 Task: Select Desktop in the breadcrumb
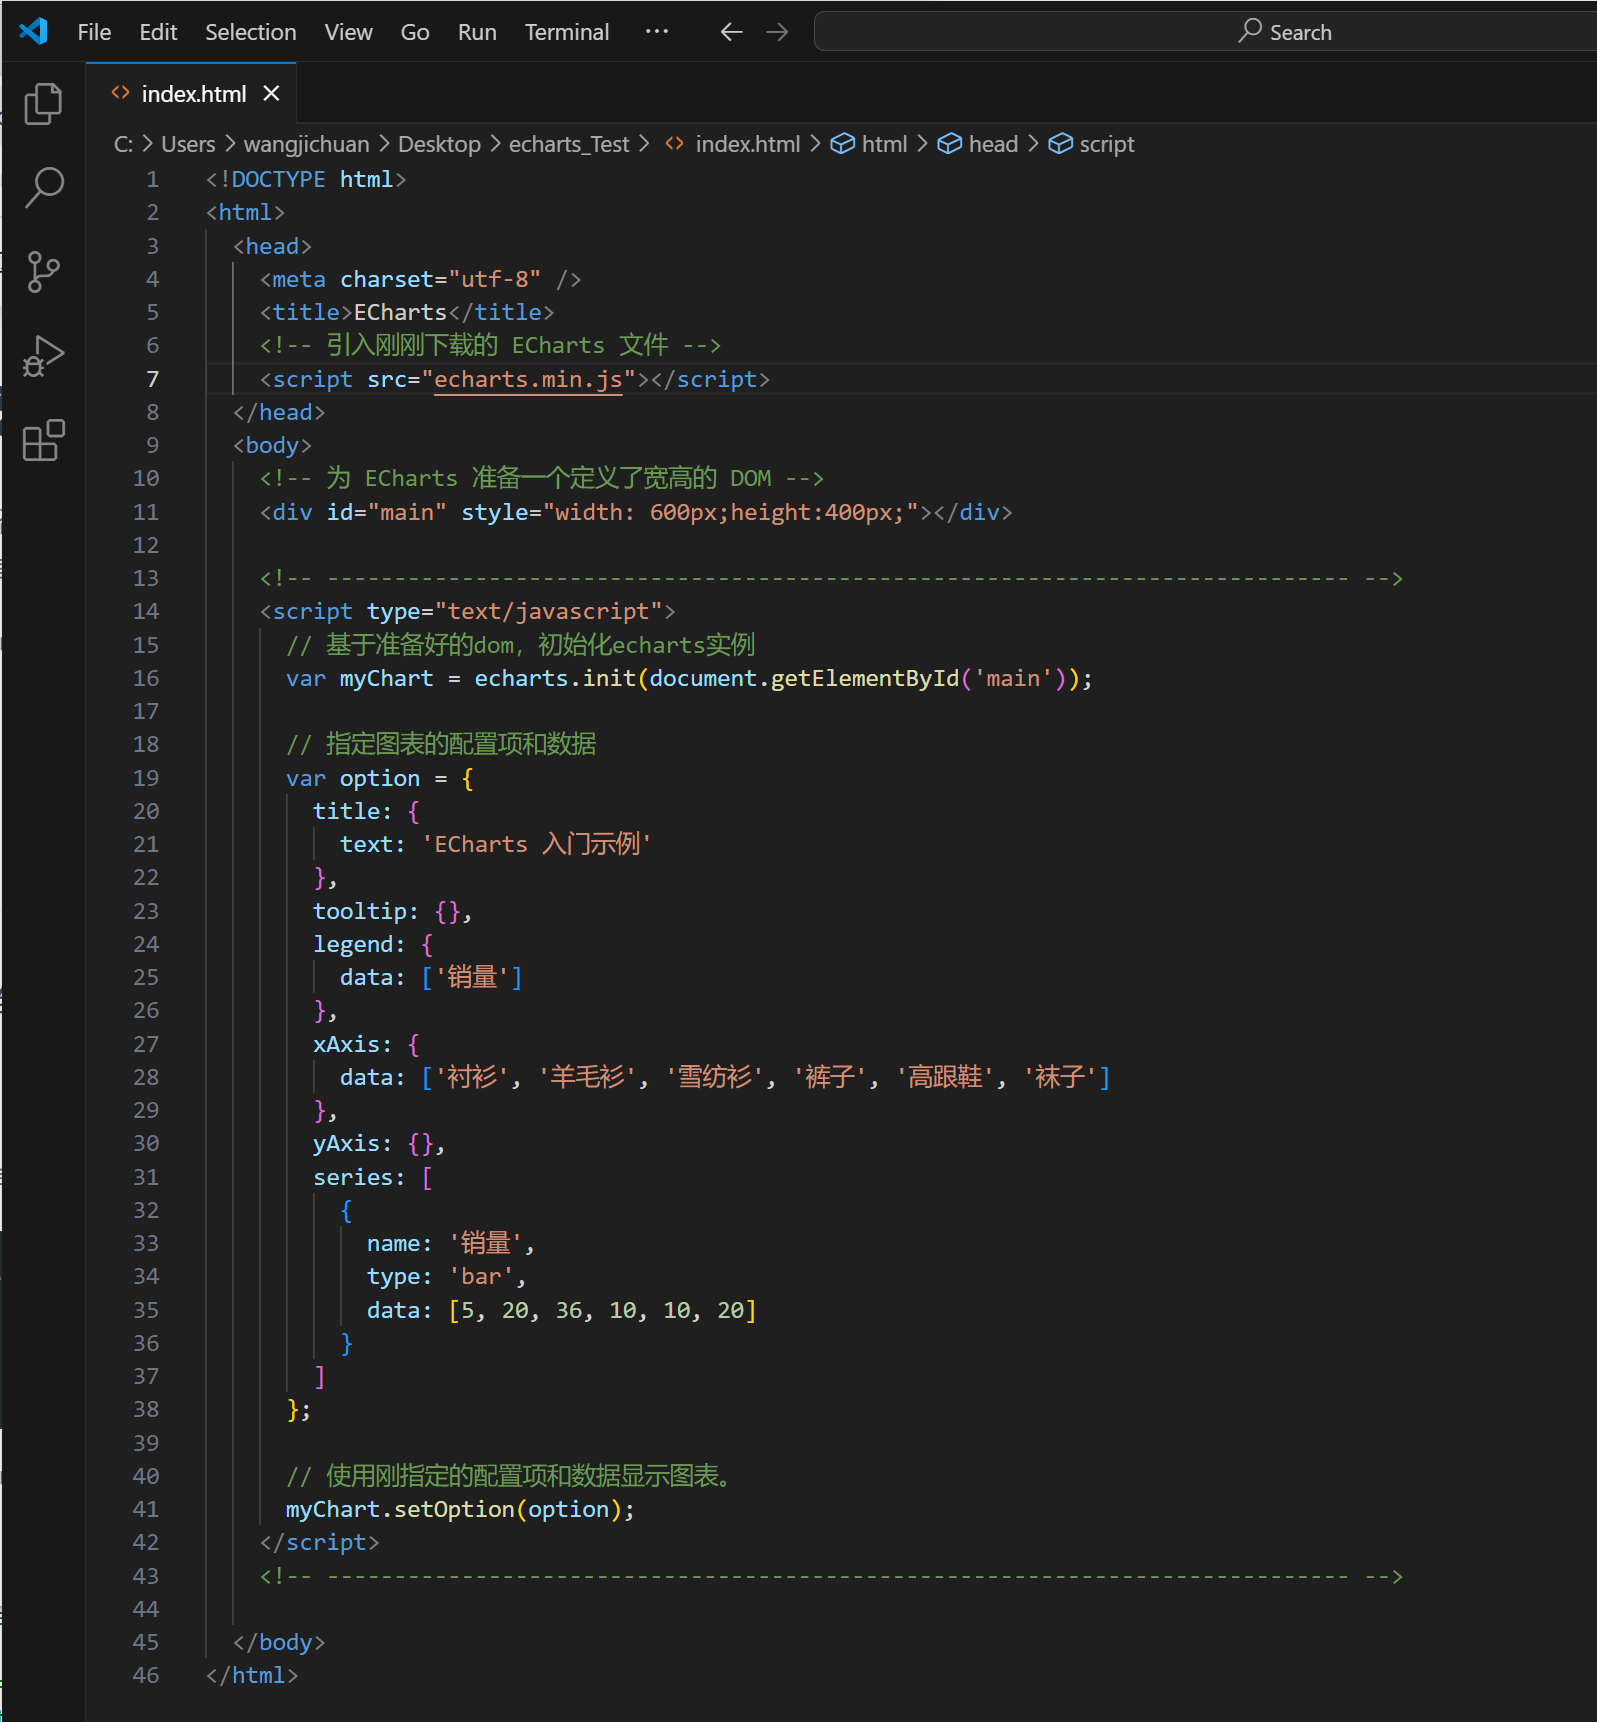click(x=439, y=144)
